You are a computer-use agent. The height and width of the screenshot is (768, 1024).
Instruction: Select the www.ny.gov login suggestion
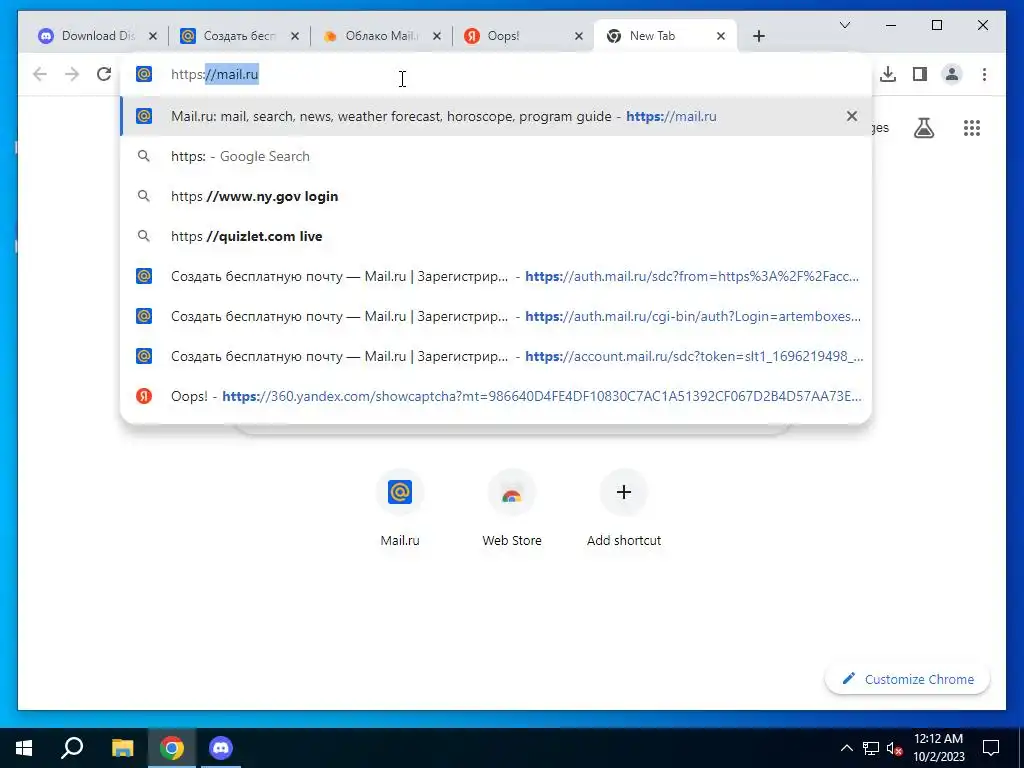coord(496,196)
